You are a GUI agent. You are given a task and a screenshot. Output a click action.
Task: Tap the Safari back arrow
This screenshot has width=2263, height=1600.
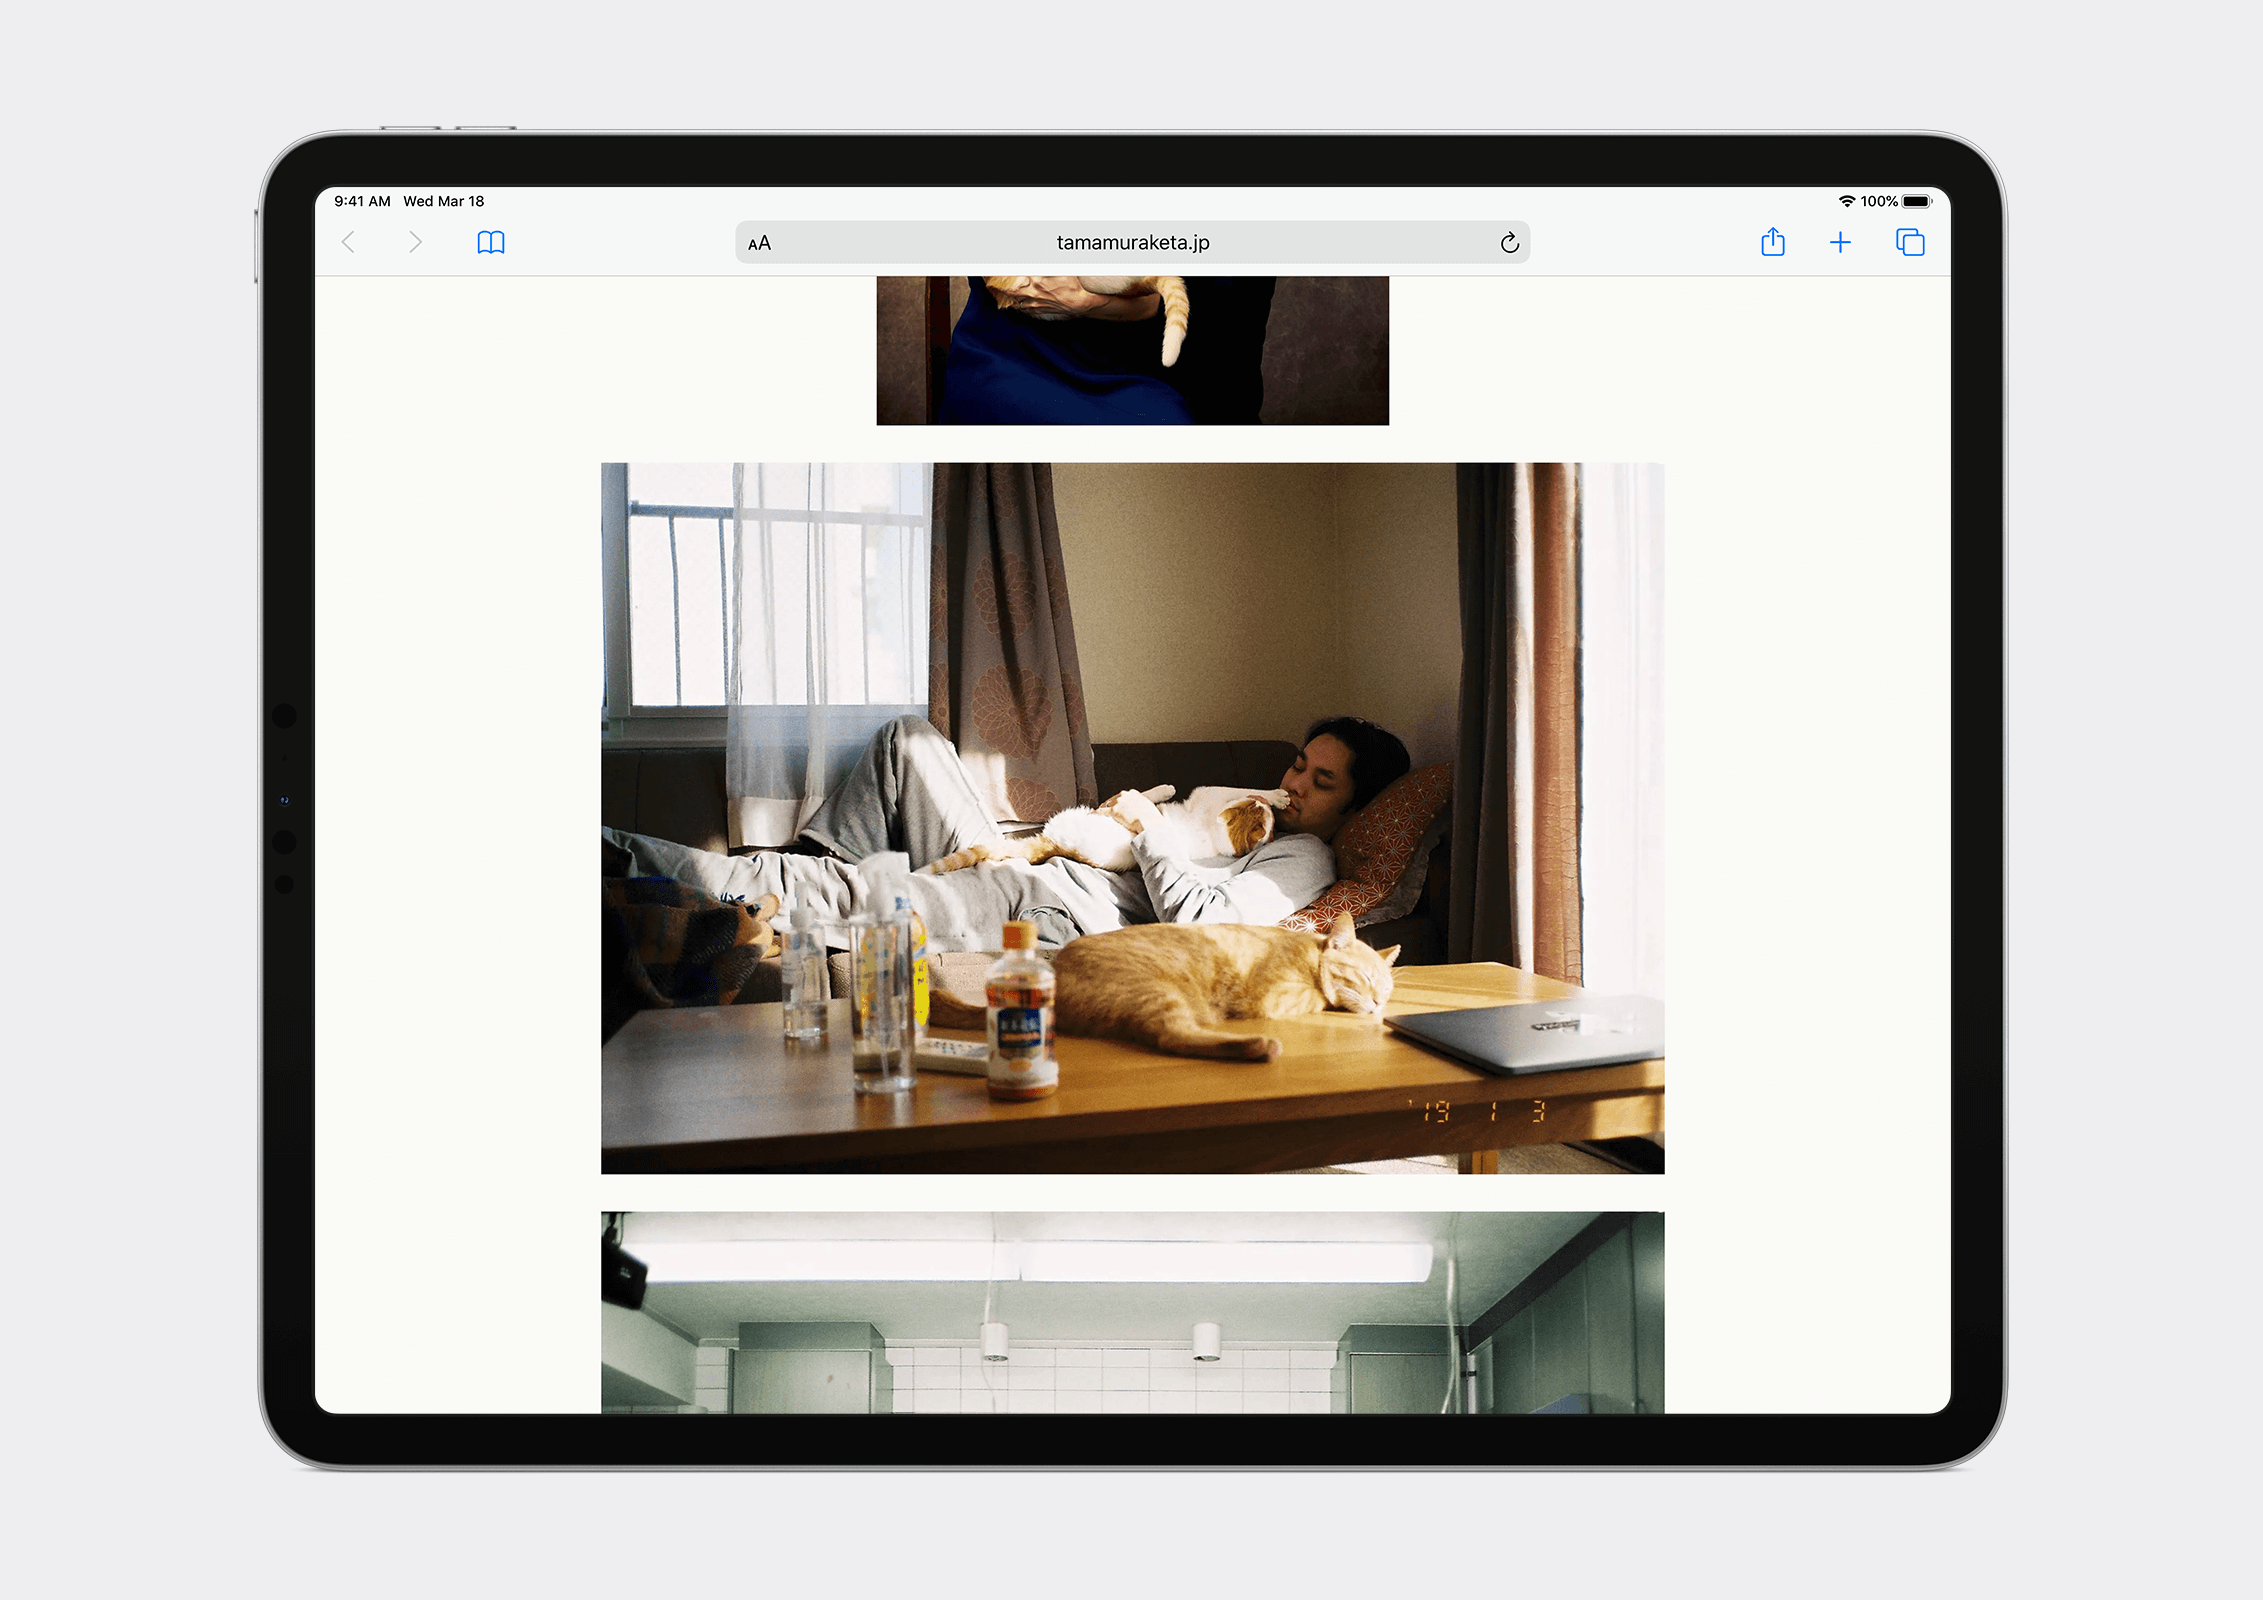349,242
